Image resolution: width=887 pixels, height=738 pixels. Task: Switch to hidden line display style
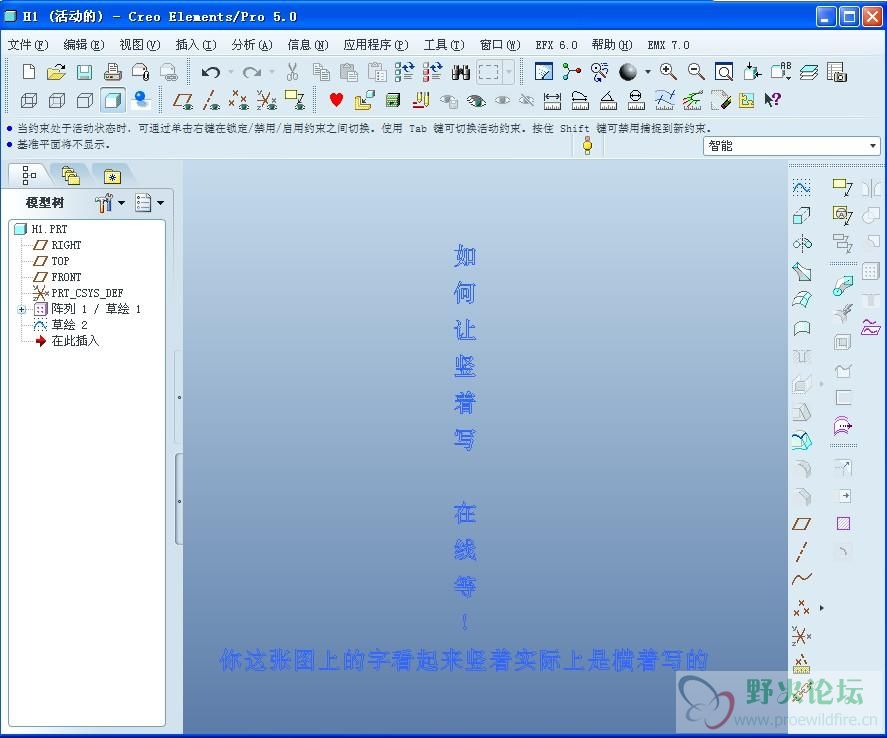point(57,100)
